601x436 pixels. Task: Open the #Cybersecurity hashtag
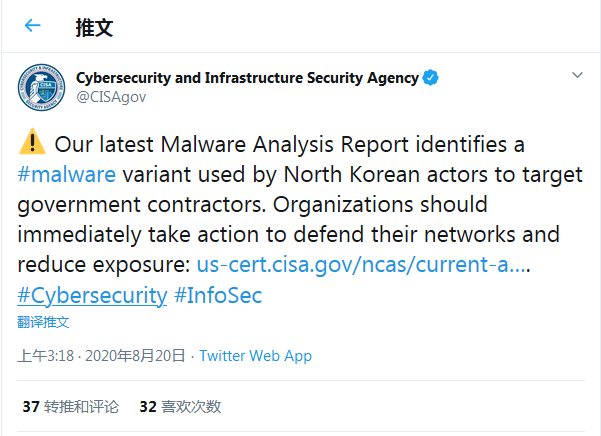(92, 296)
